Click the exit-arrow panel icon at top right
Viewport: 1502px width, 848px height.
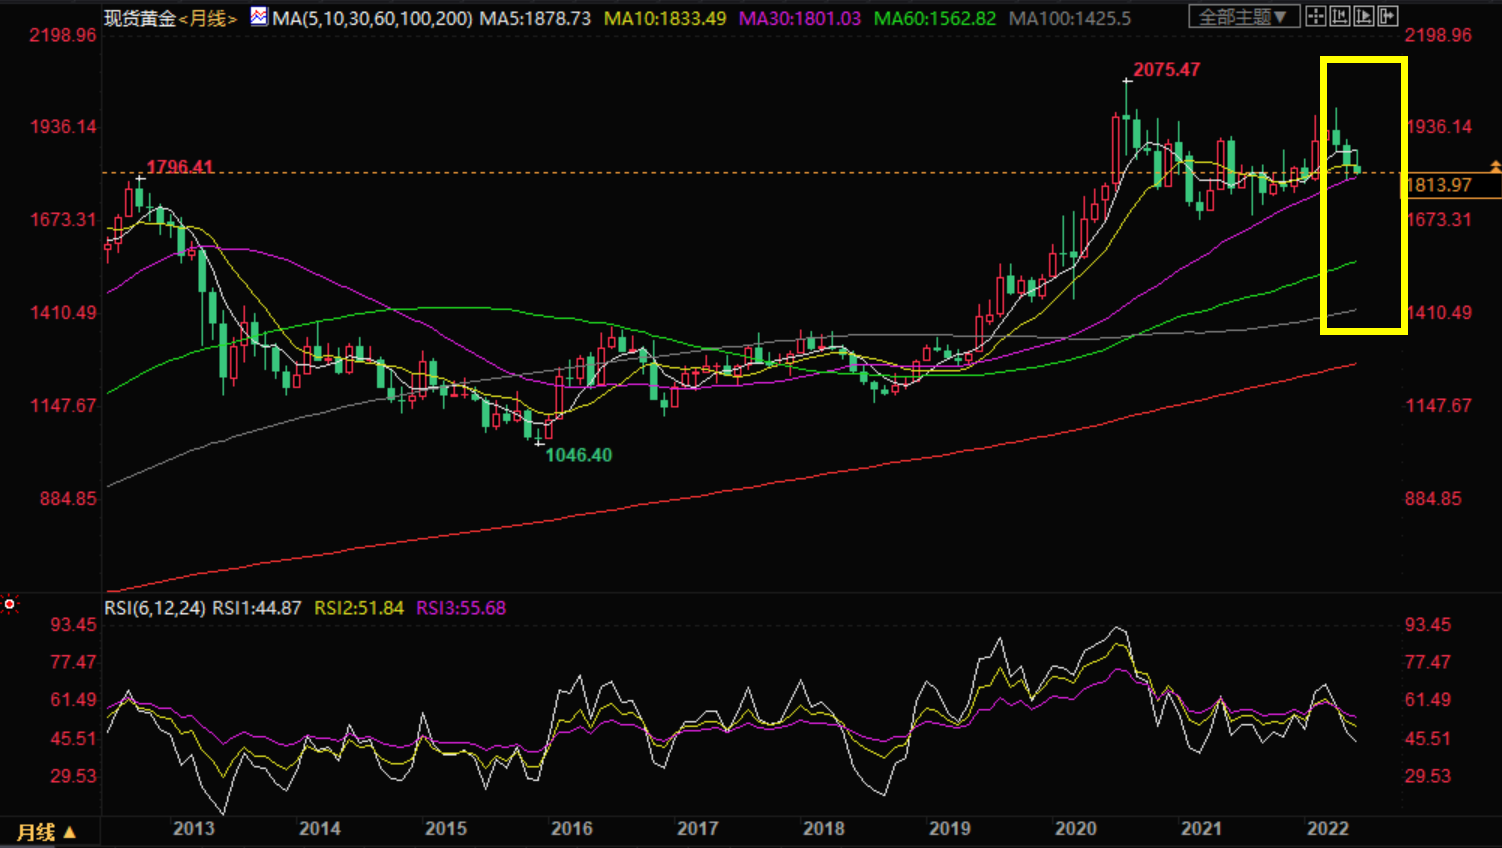tap(1387, 16)
